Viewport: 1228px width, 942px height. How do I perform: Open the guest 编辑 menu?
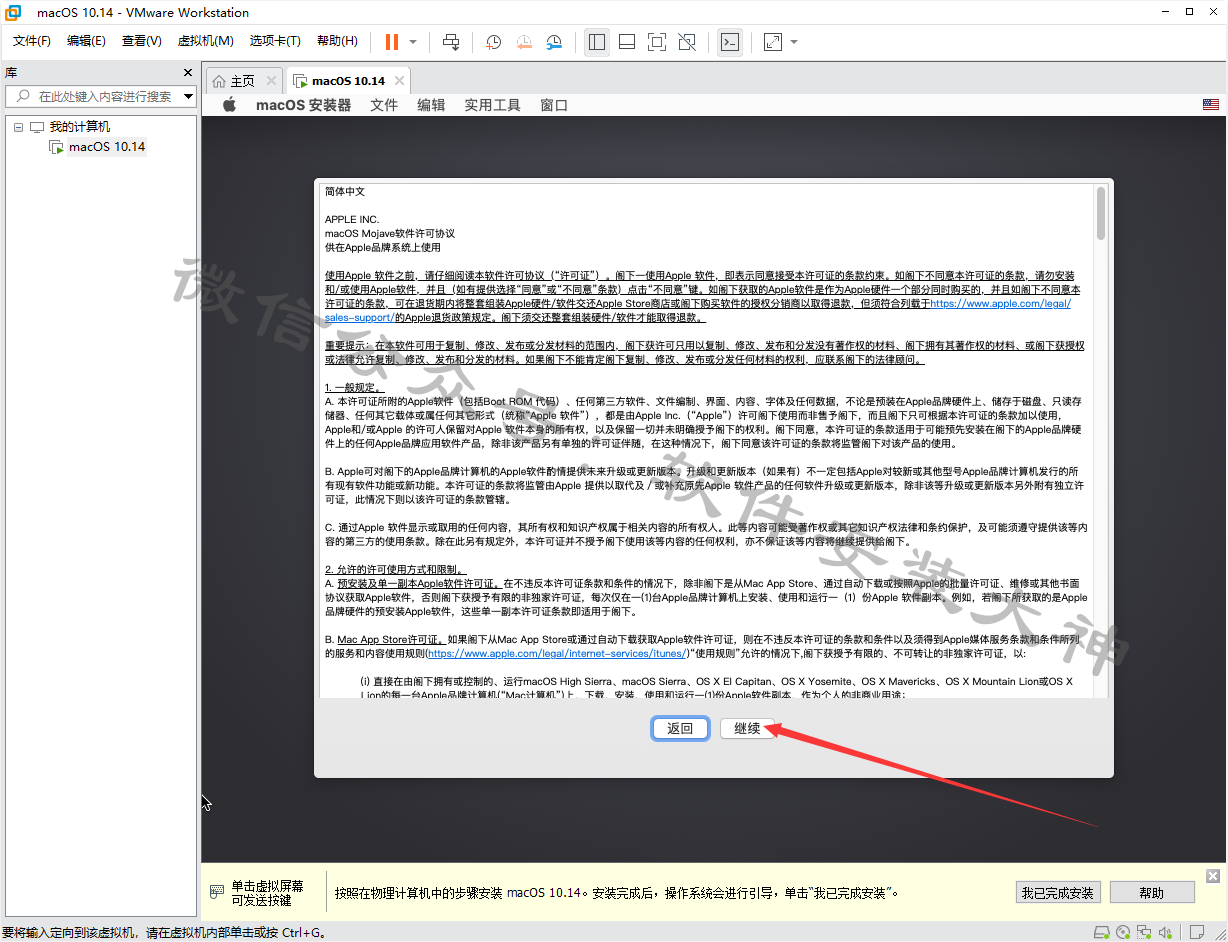click(x=431, y=105)
